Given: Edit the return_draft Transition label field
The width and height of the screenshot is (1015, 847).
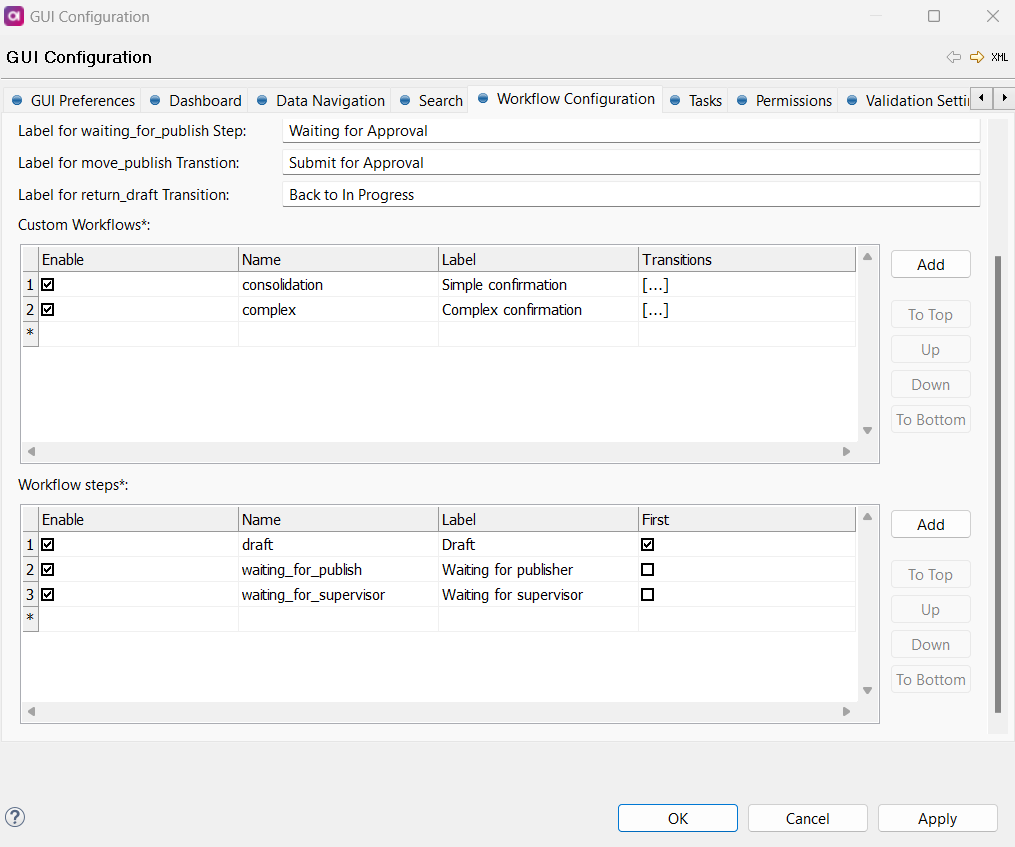Looking at the screenshot, I should pyautogui.click(x=630, y=195).
